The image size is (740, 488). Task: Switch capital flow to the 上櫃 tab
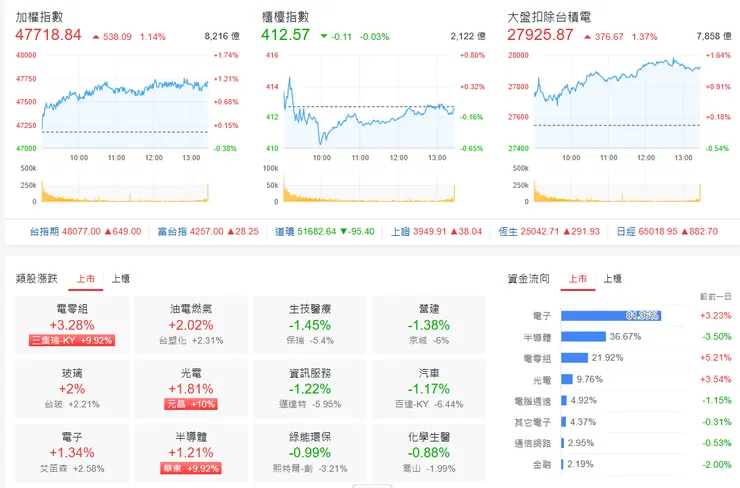pos(613,279)
